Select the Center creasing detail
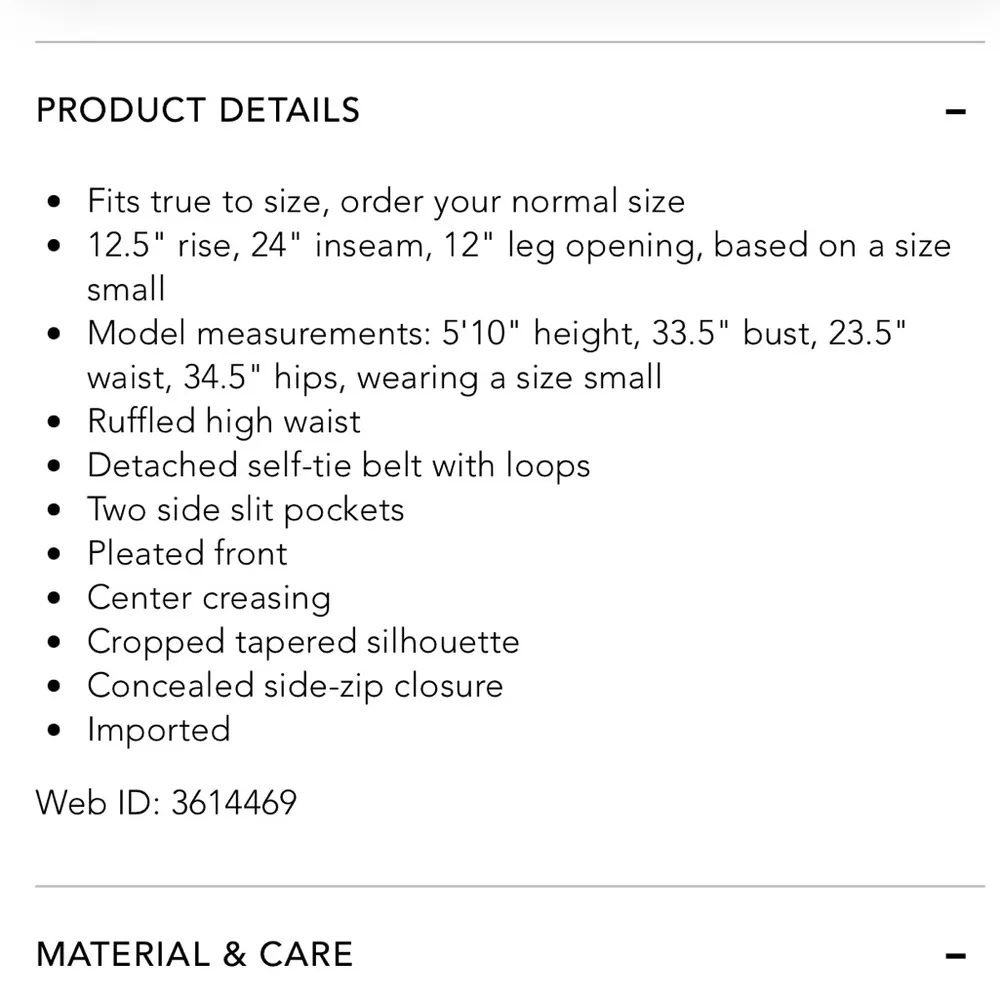The height and width of the screenshot is (1000, 1000). [x=209, y=597]
